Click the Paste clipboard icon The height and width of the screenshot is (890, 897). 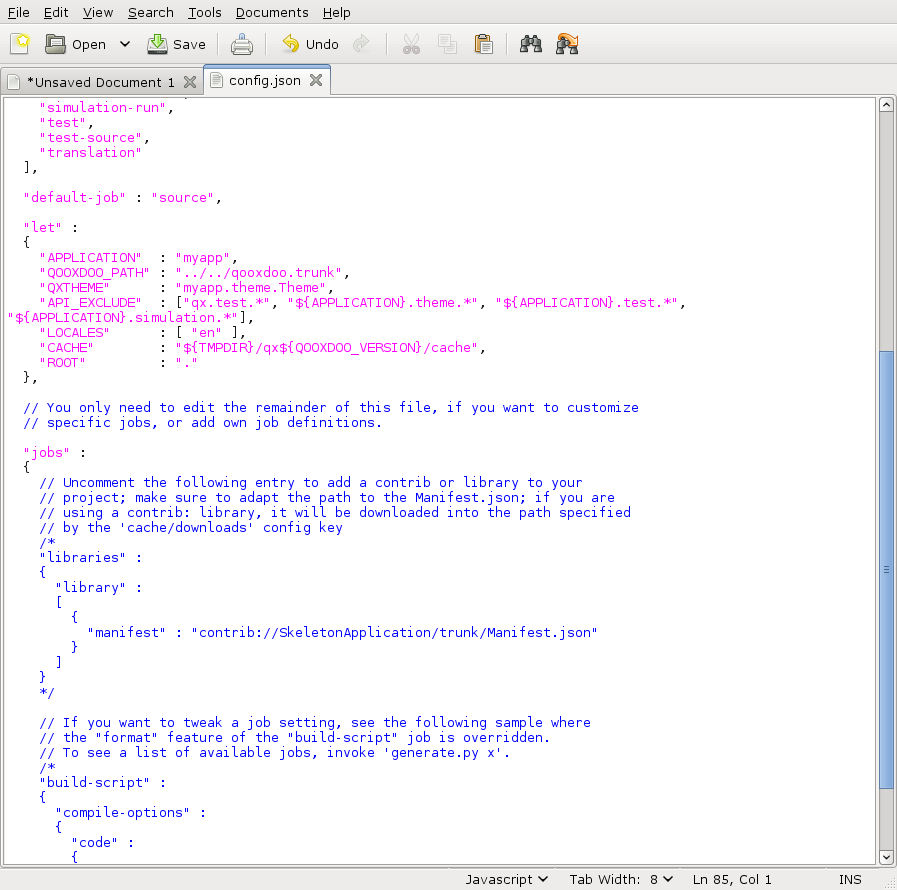483,44
